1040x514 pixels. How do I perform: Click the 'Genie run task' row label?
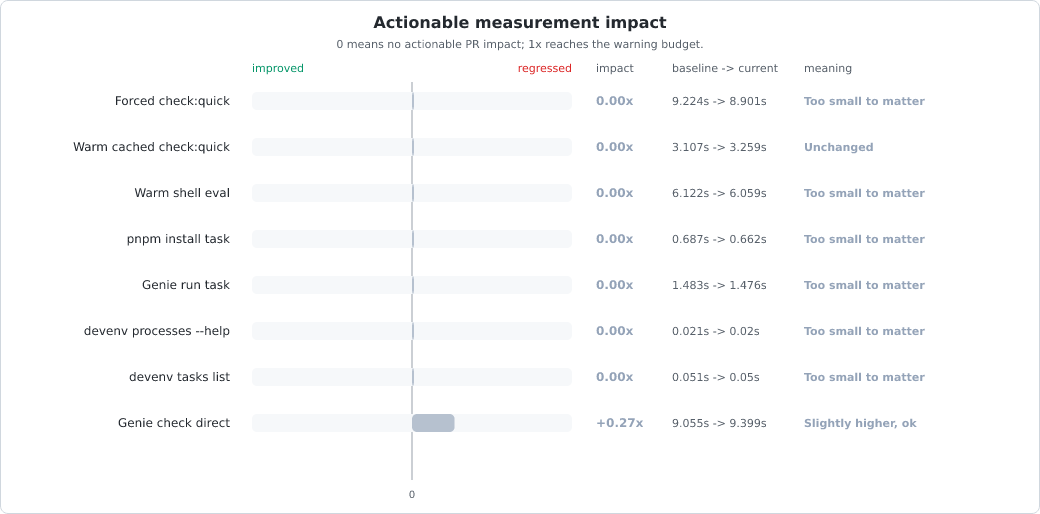coord(186,285)
